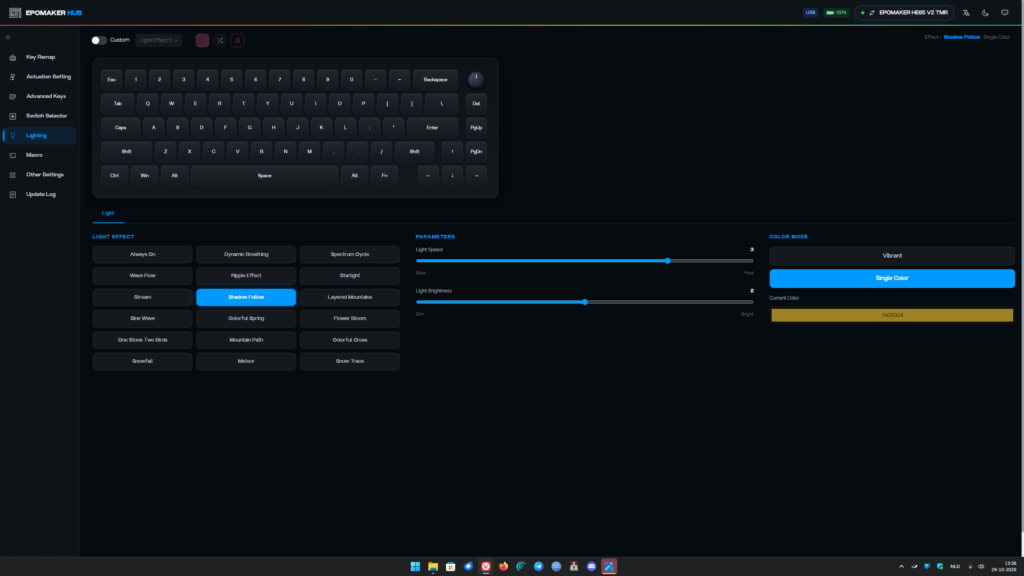The height and width of the screenshot is (576, 1024).
Task: Collapse the left sidebar with the double-chevron
Action: click(8, 37)
